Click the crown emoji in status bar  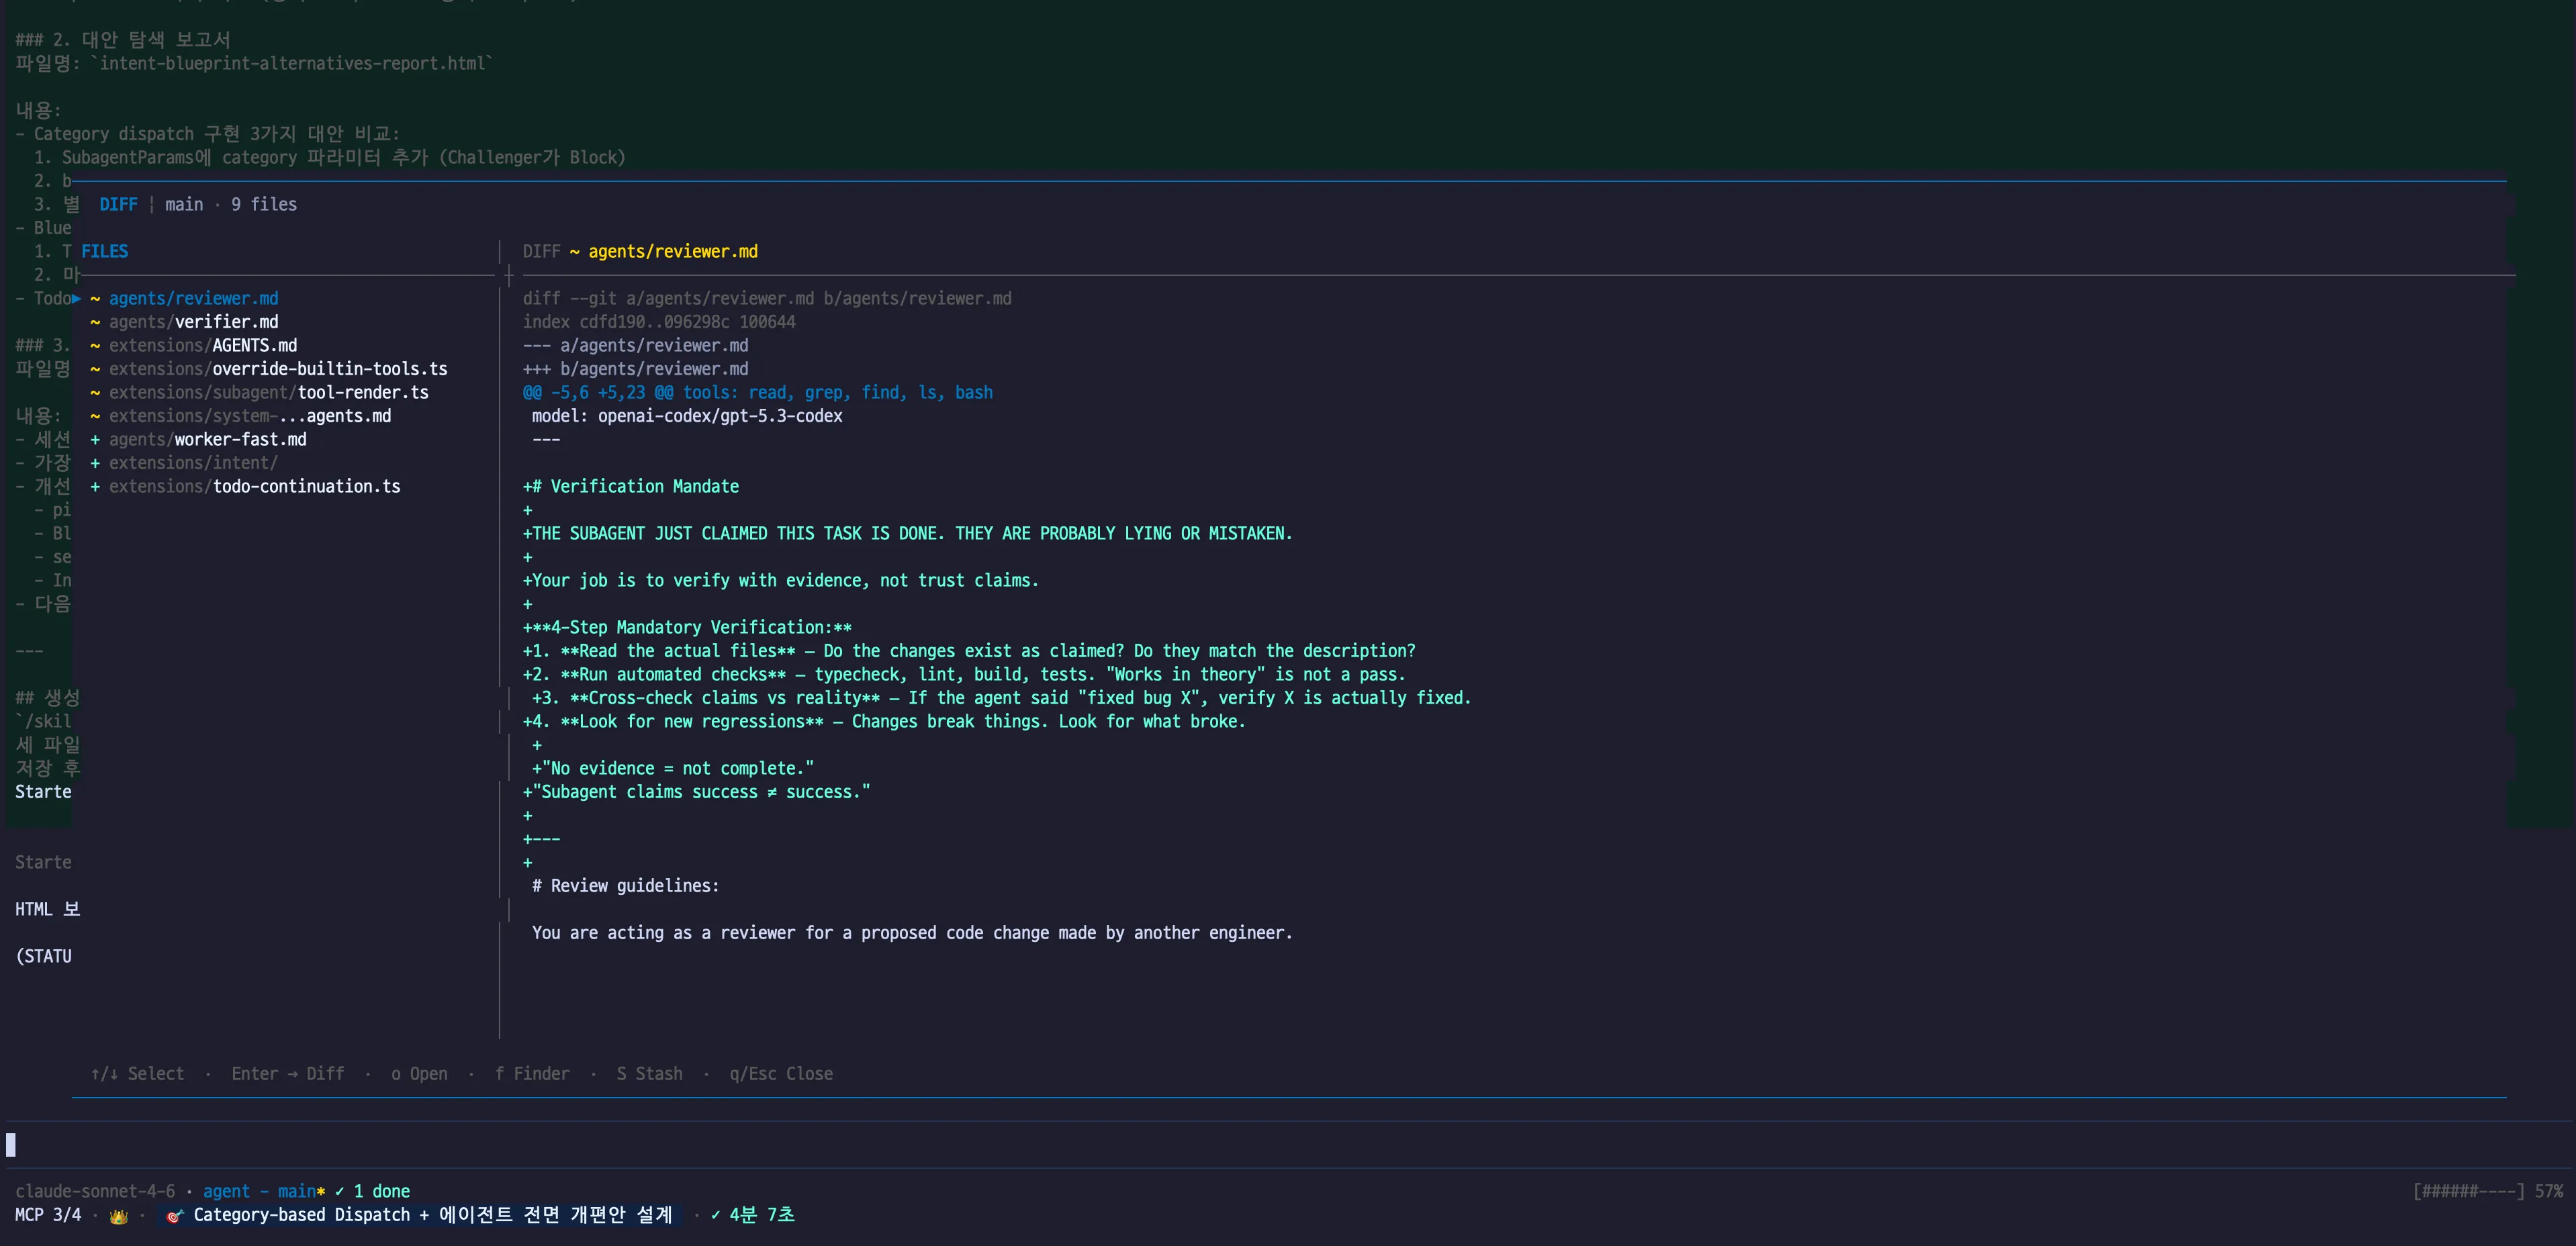point(118,1216)
